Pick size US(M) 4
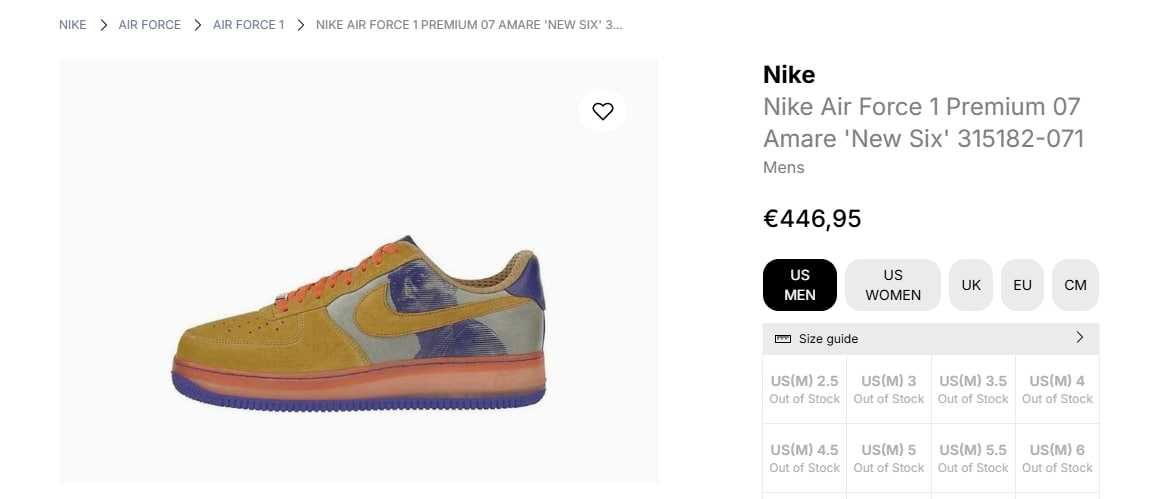Image resolution: width=1150 pixels, height=499 pixels. pos(1057,389)
